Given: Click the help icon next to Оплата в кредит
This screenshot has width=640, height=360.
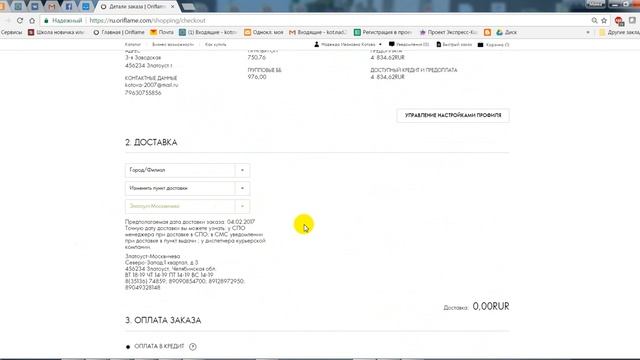Looking at the screenshot, I should pos(193,347).
